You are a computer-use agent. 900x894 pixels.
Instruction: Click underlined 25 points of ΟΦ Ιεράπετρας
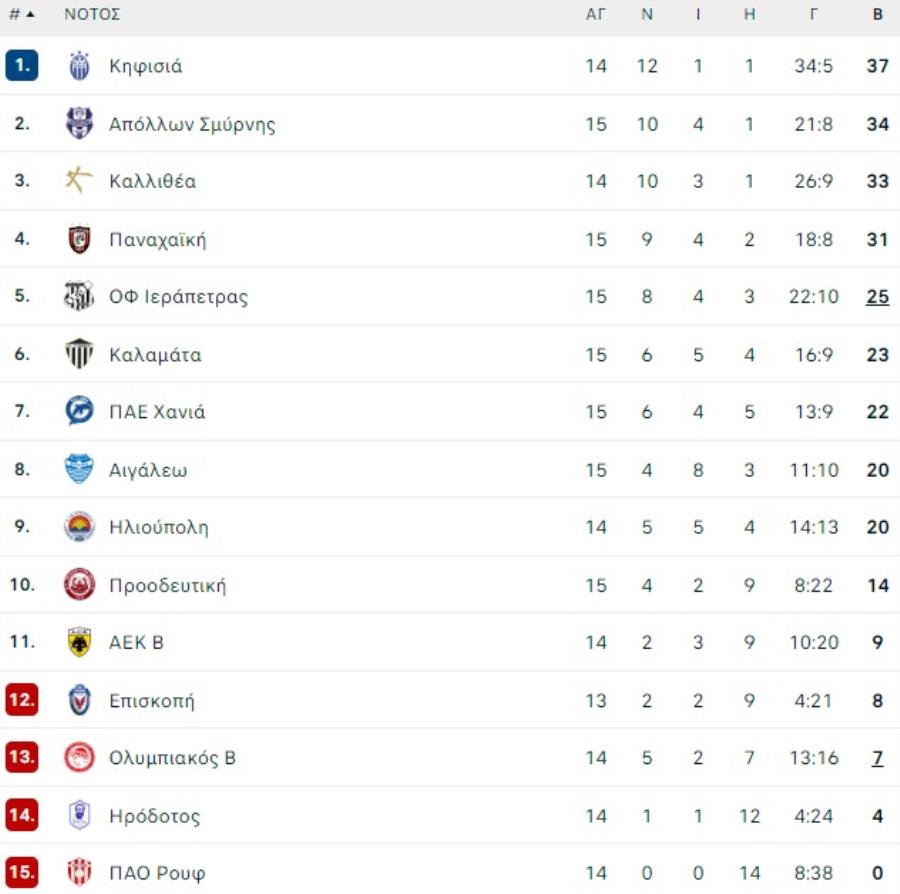[877, 297]
